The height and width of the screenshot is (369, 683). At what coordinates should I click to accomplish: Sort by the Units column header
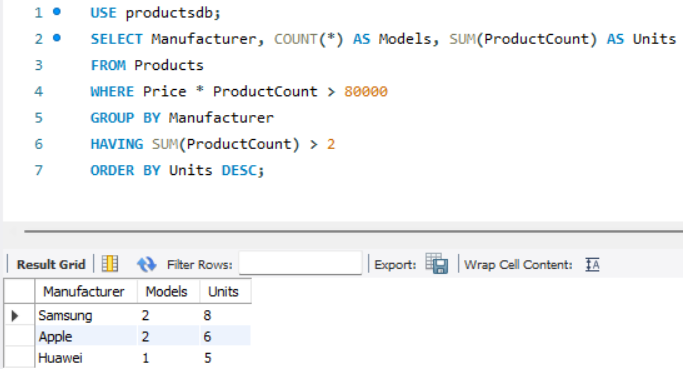(x=225, y=291)
